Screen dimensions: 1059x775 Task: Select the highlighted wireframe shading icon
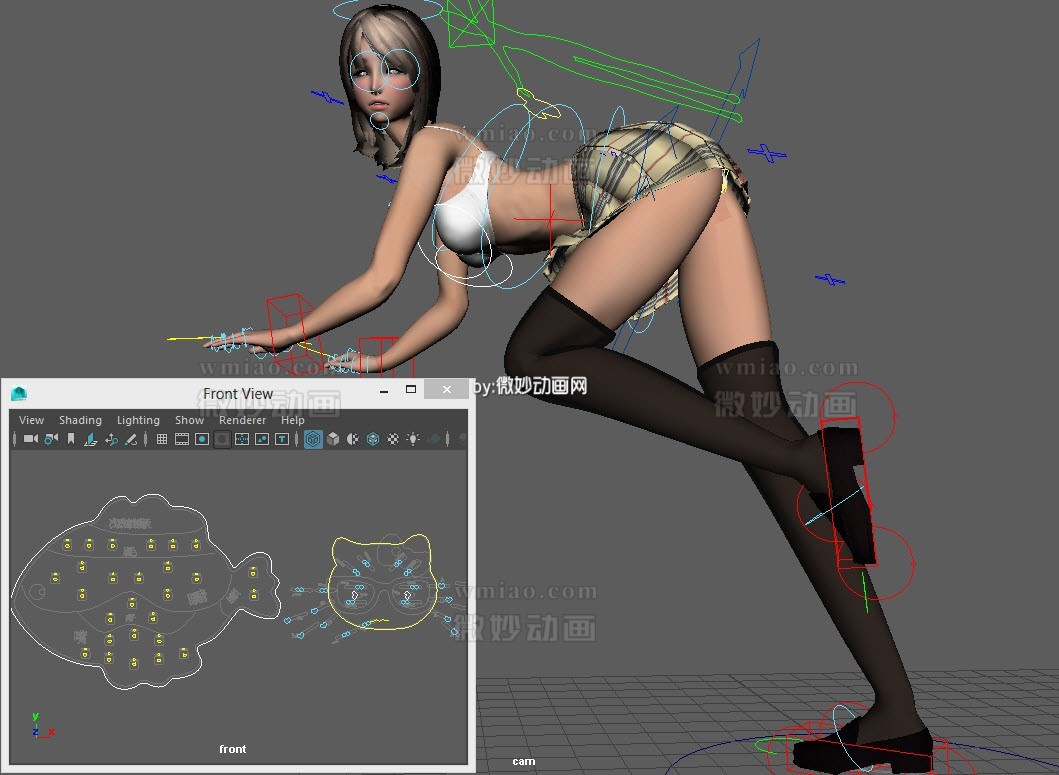[x=311, y=439]
